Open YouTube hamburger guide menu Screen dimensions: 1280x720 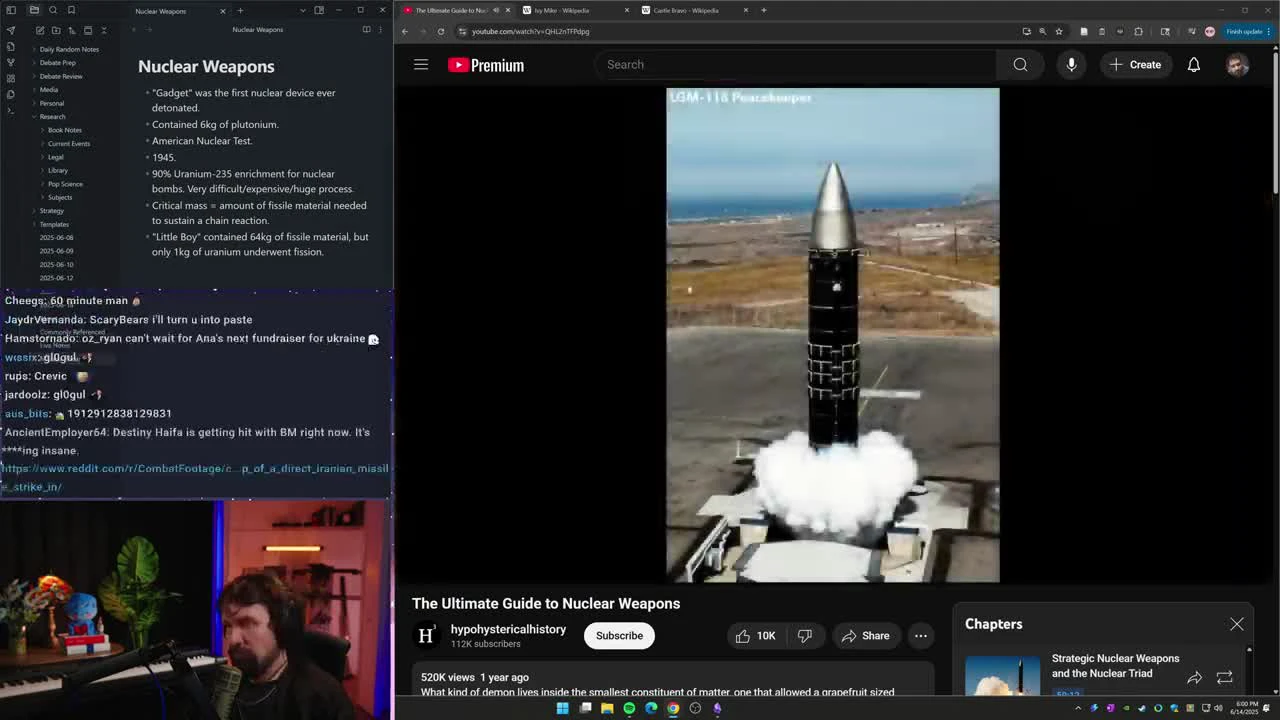(x=421, y=65)
